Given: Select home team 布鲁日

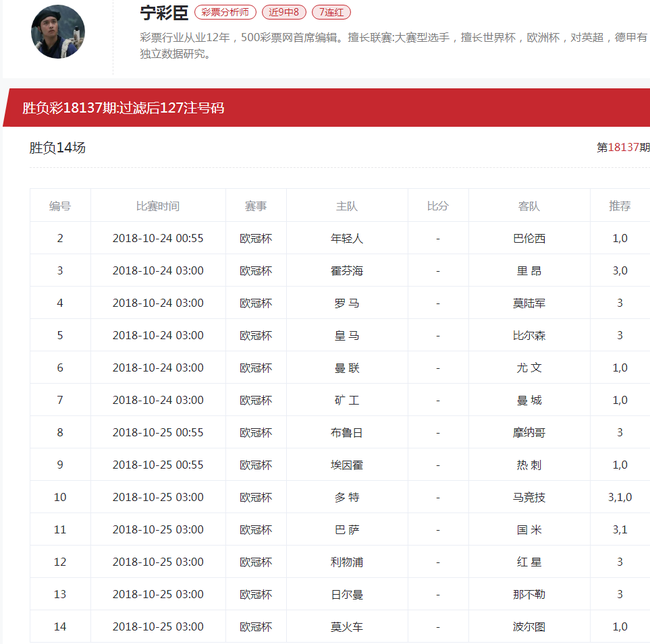Looking at the screenshot, I should point(347,433).
